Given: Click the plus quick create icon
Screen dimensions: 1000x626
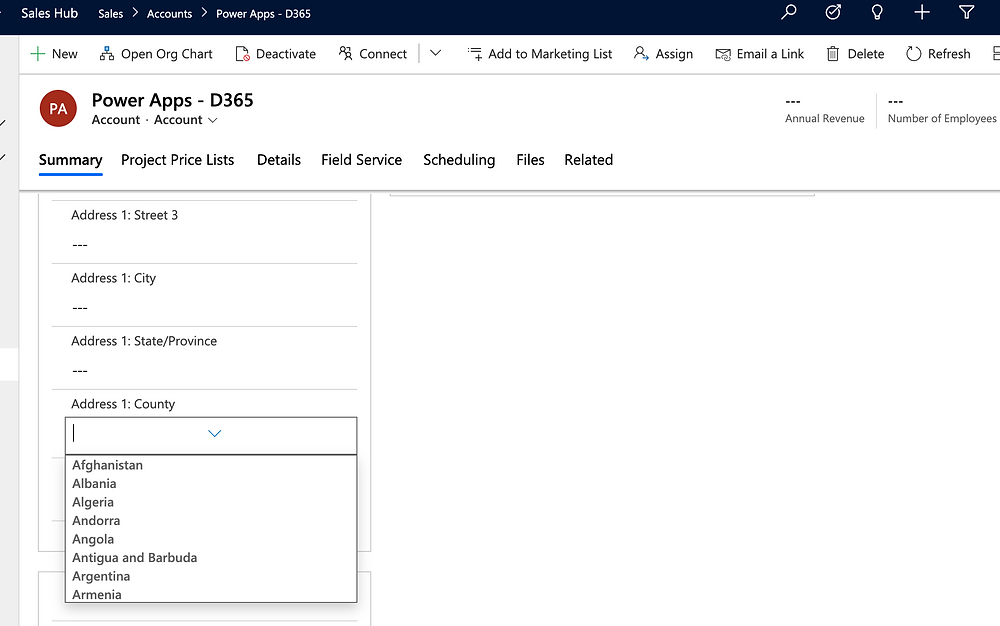Looking at the screenshot, I should click(922, 12).
